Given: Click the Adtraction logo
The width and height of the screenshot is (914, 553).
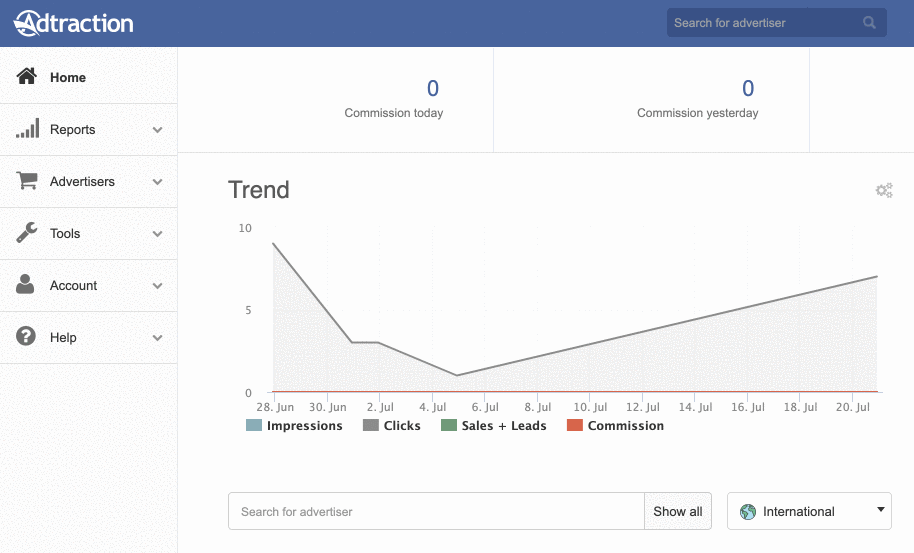Looking at the screenshot, I should coord(73,23).
